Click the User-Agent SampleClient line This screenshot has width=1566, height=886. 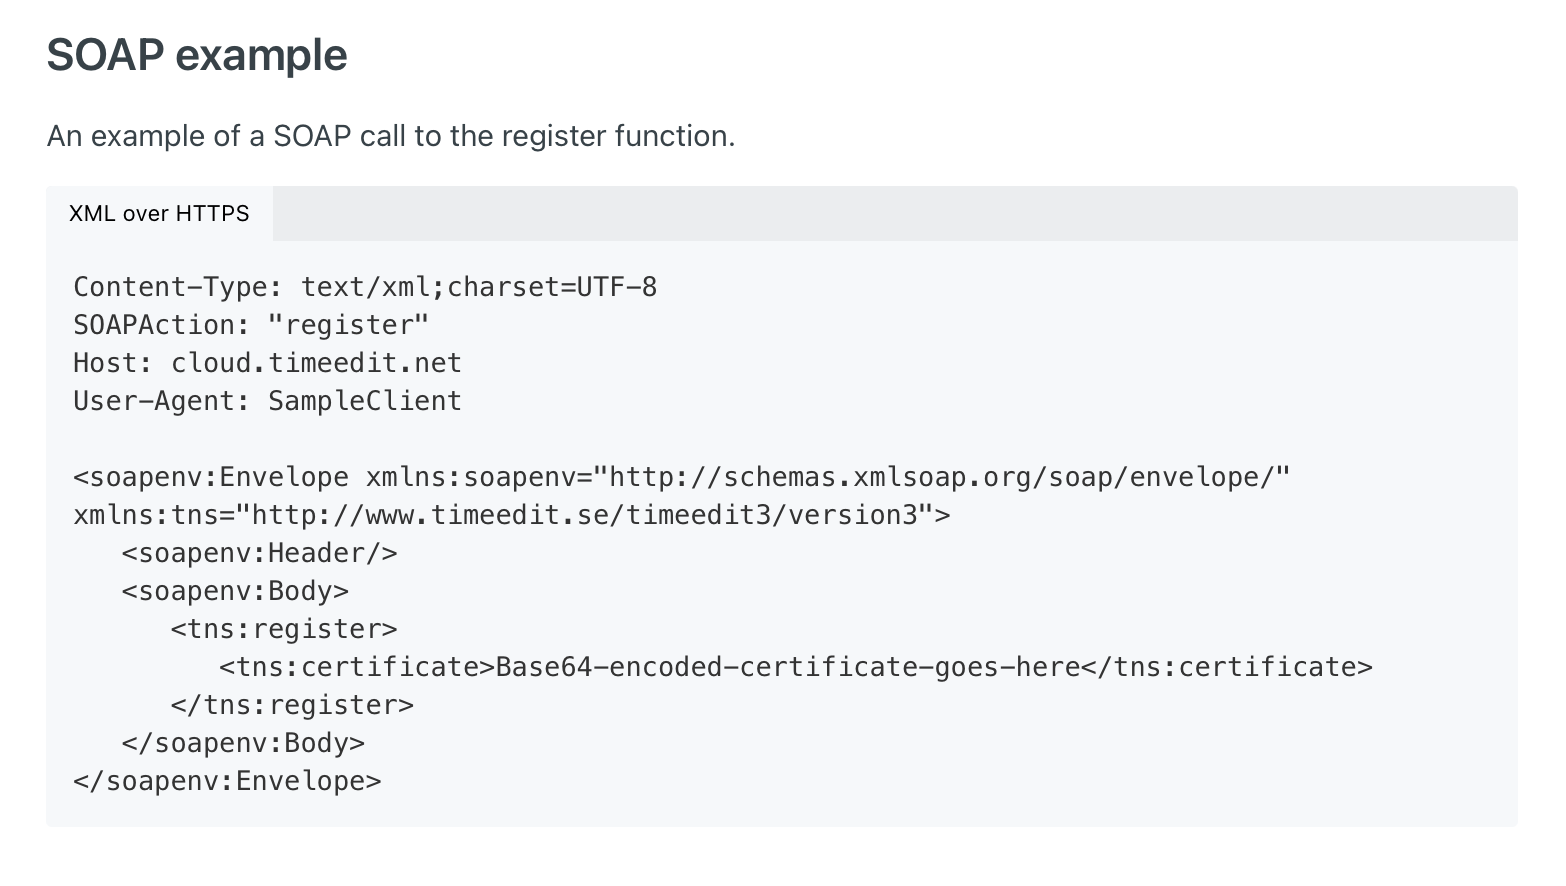point(267,400)
